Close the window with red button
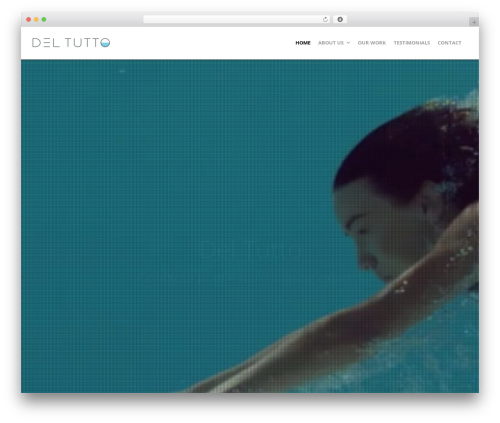Viewport: 500px width, 423px height. pos(29,19)
